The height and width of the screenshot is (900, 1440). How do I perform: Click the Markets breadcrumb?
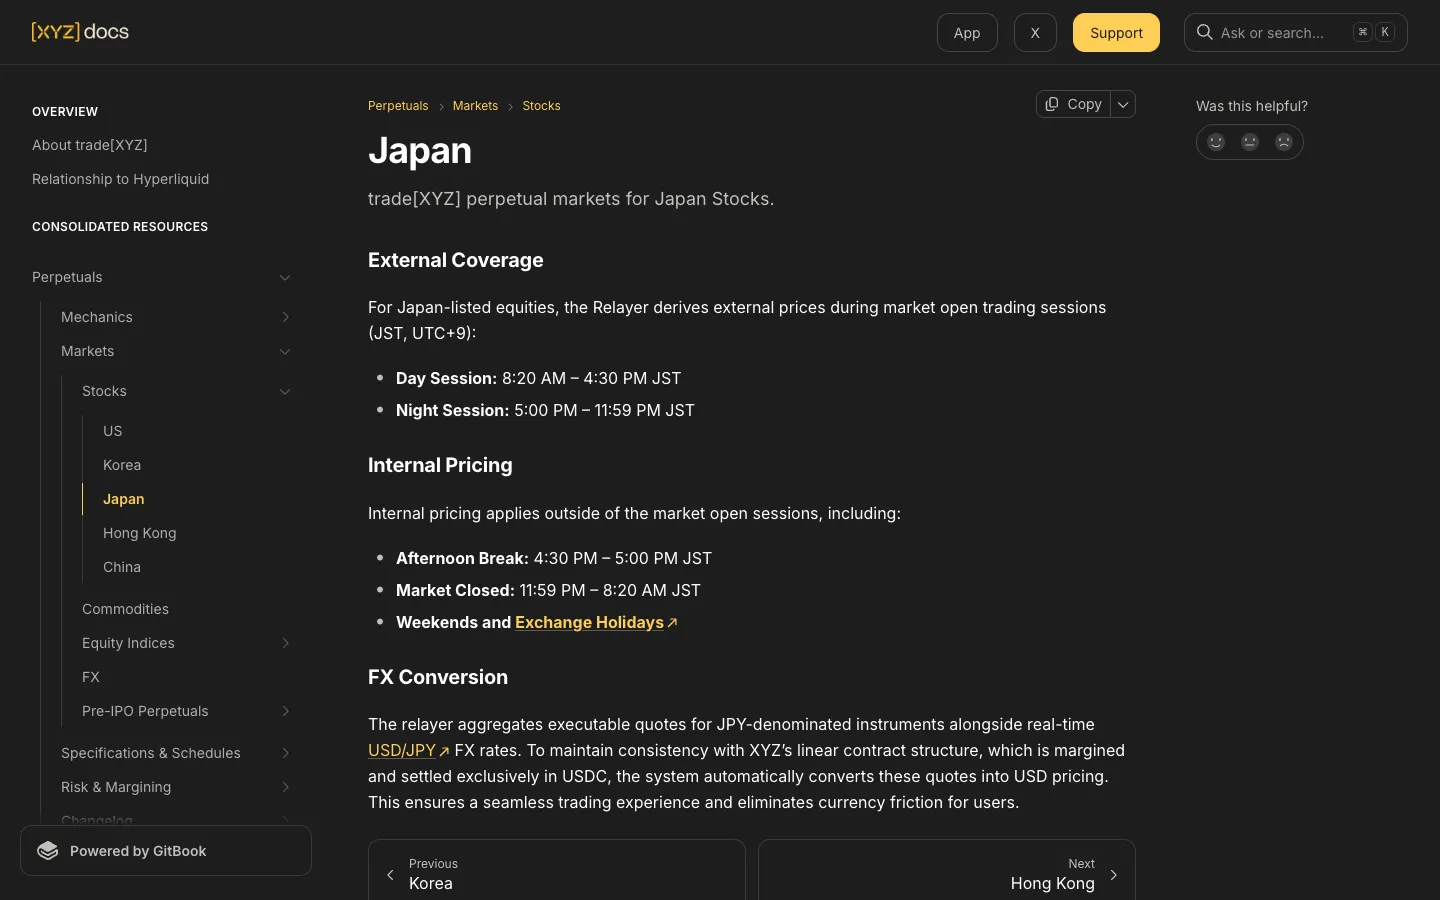(x=475, y=106)
